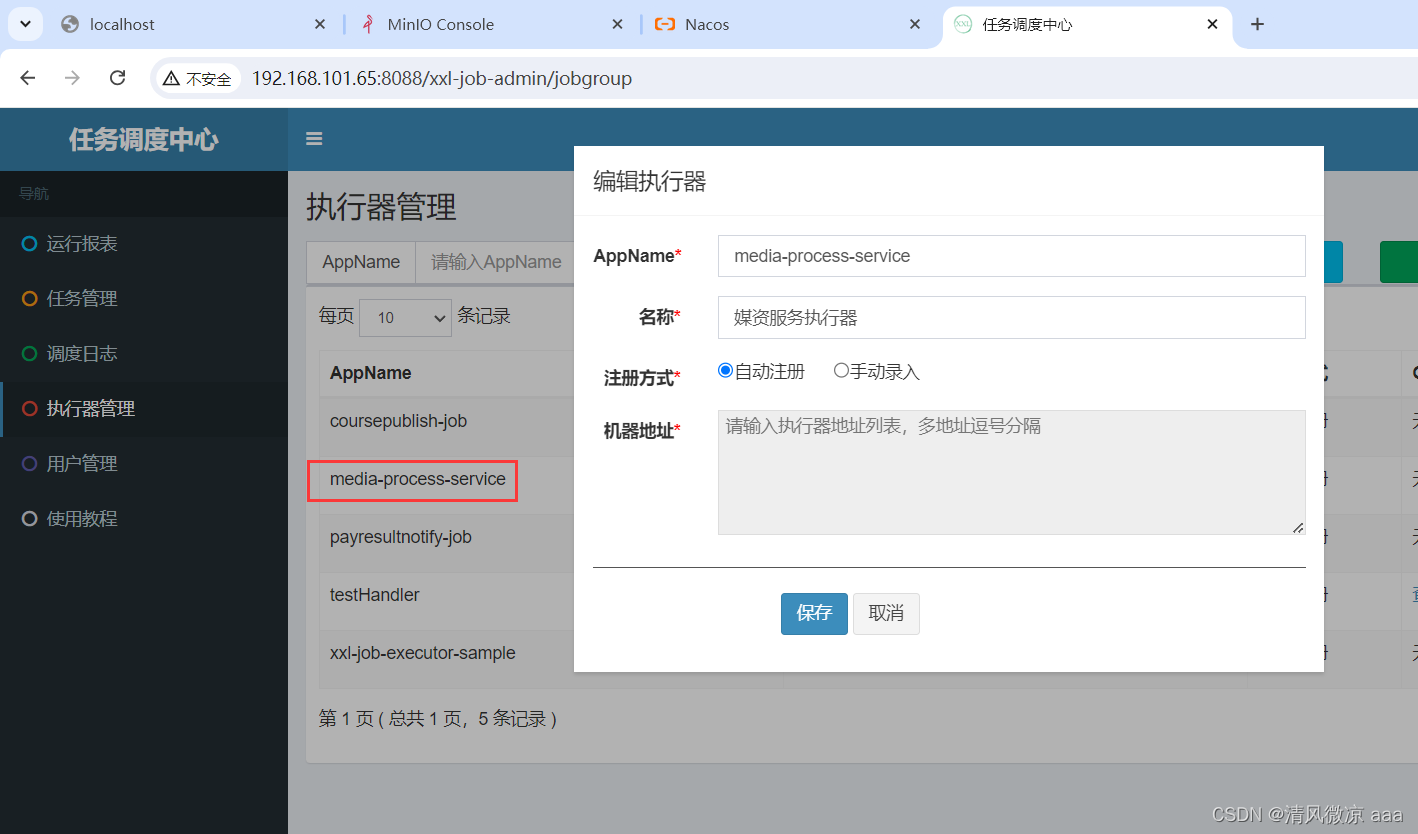Open 运行报表 in the sidebar
1418x834 pixels.
144,244
